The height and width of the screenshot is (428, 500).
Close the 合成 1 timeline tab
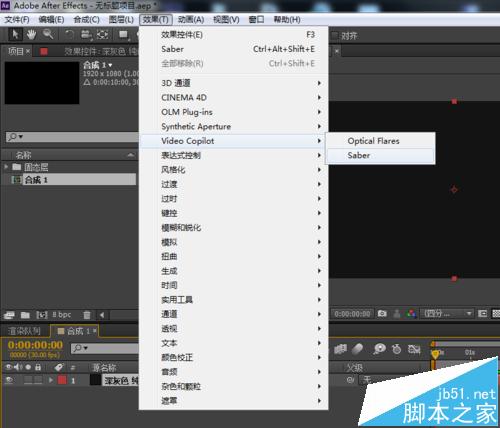coord(95,331)
